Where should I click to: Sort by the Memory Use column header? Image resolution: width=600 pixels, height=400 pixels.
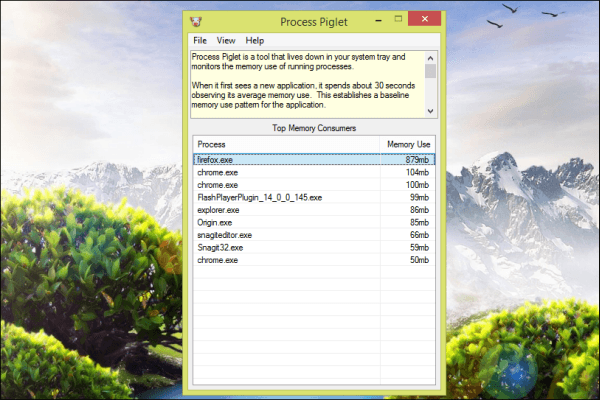pos(407,144)
